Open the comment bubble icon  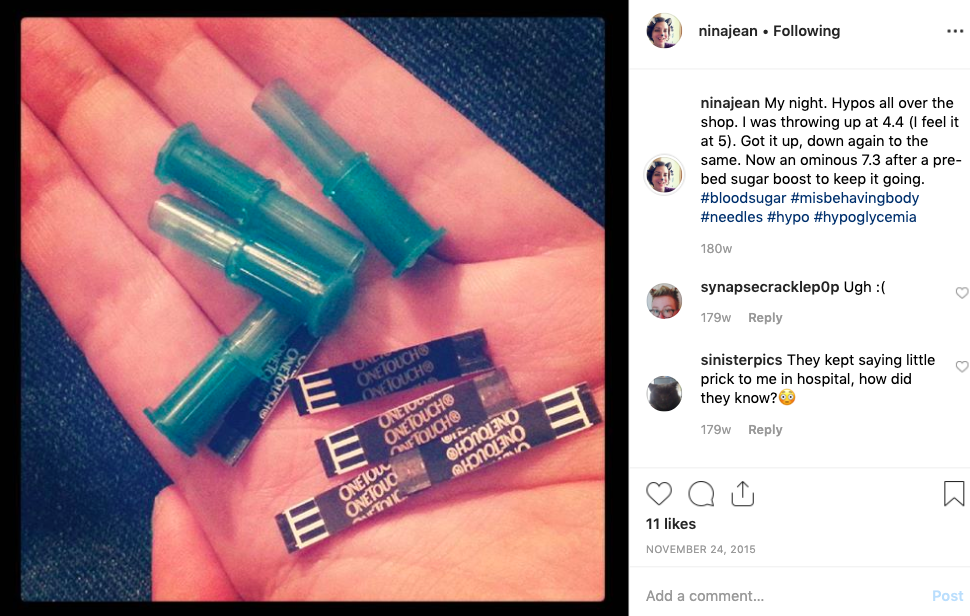[x=701, y=494]
